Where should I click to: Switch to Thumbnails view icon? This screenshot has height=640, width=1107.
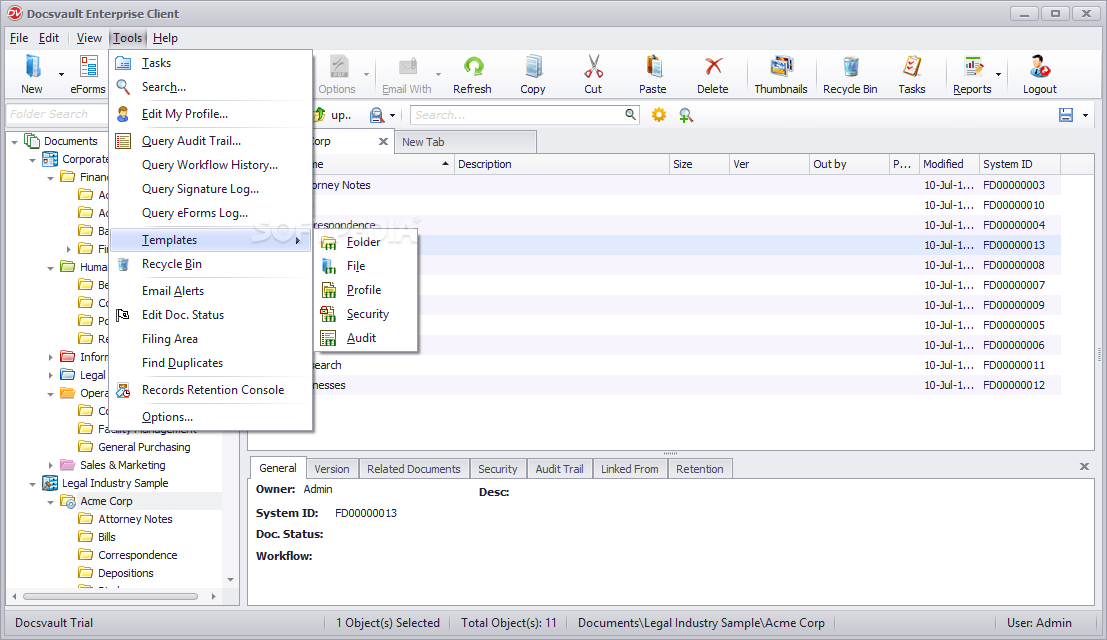781,66
